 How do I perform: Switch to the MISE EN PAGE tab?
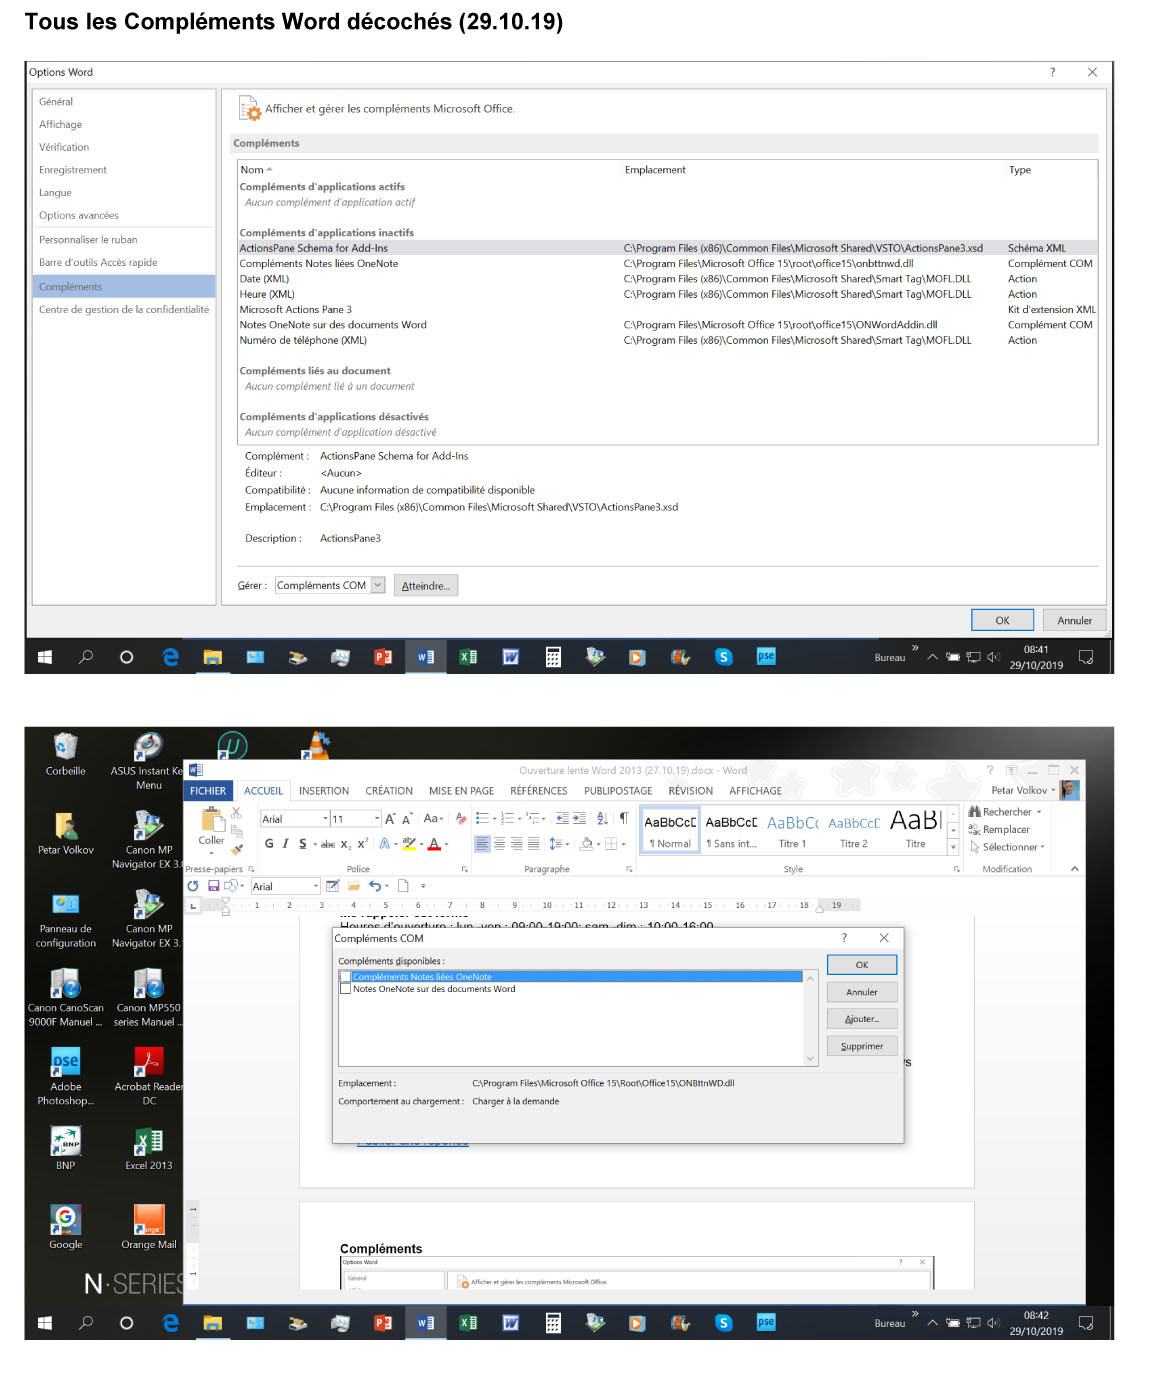point(461,791)
